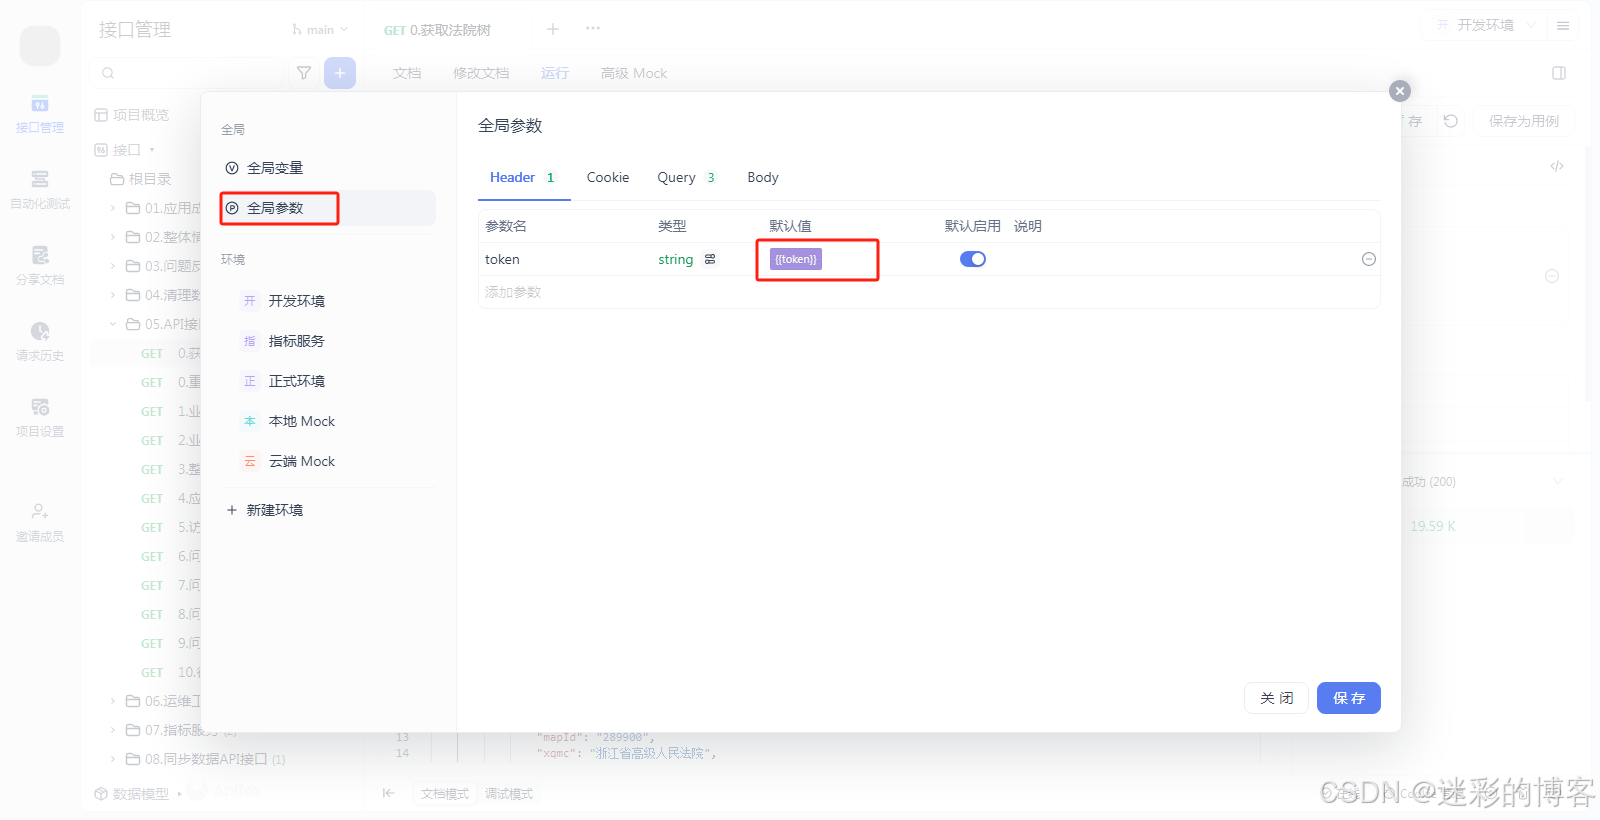
Task: Select the GET 0.获取法院树 tab
Action: [437, 30]
